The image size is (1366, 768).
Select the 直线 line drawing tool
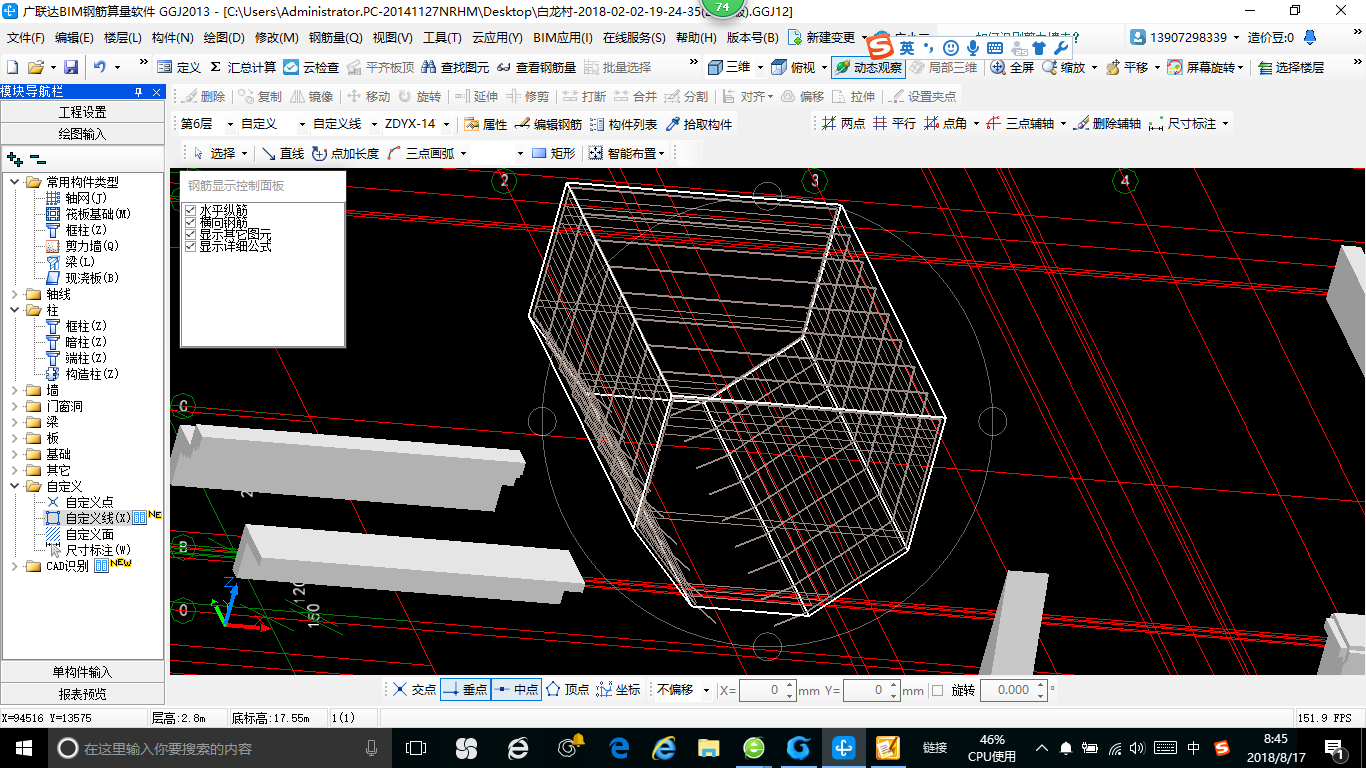283,153
